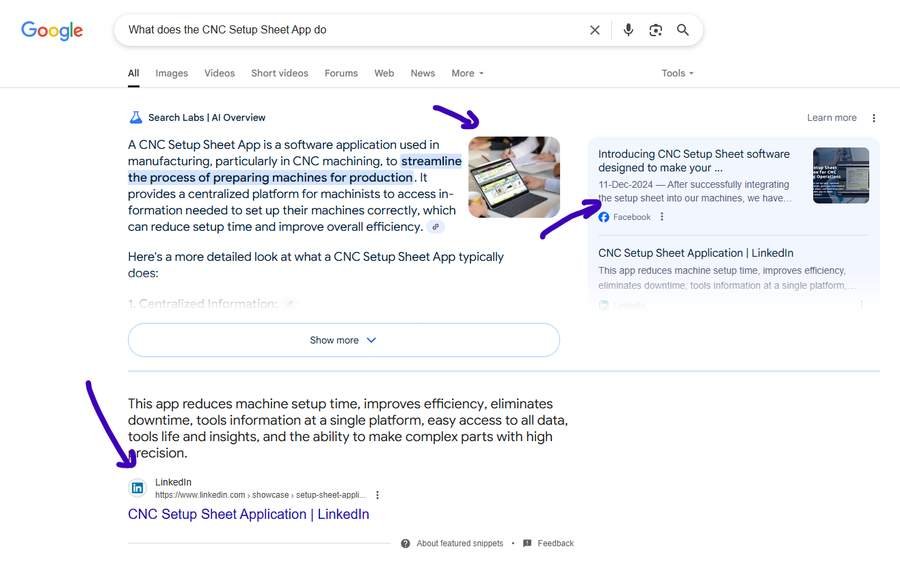The height and width of the screenshot is (564, 900).
Task: Open blue 'CNC Setup Sheet Application | LinkedIn' result title
Action: click(249, 514)
